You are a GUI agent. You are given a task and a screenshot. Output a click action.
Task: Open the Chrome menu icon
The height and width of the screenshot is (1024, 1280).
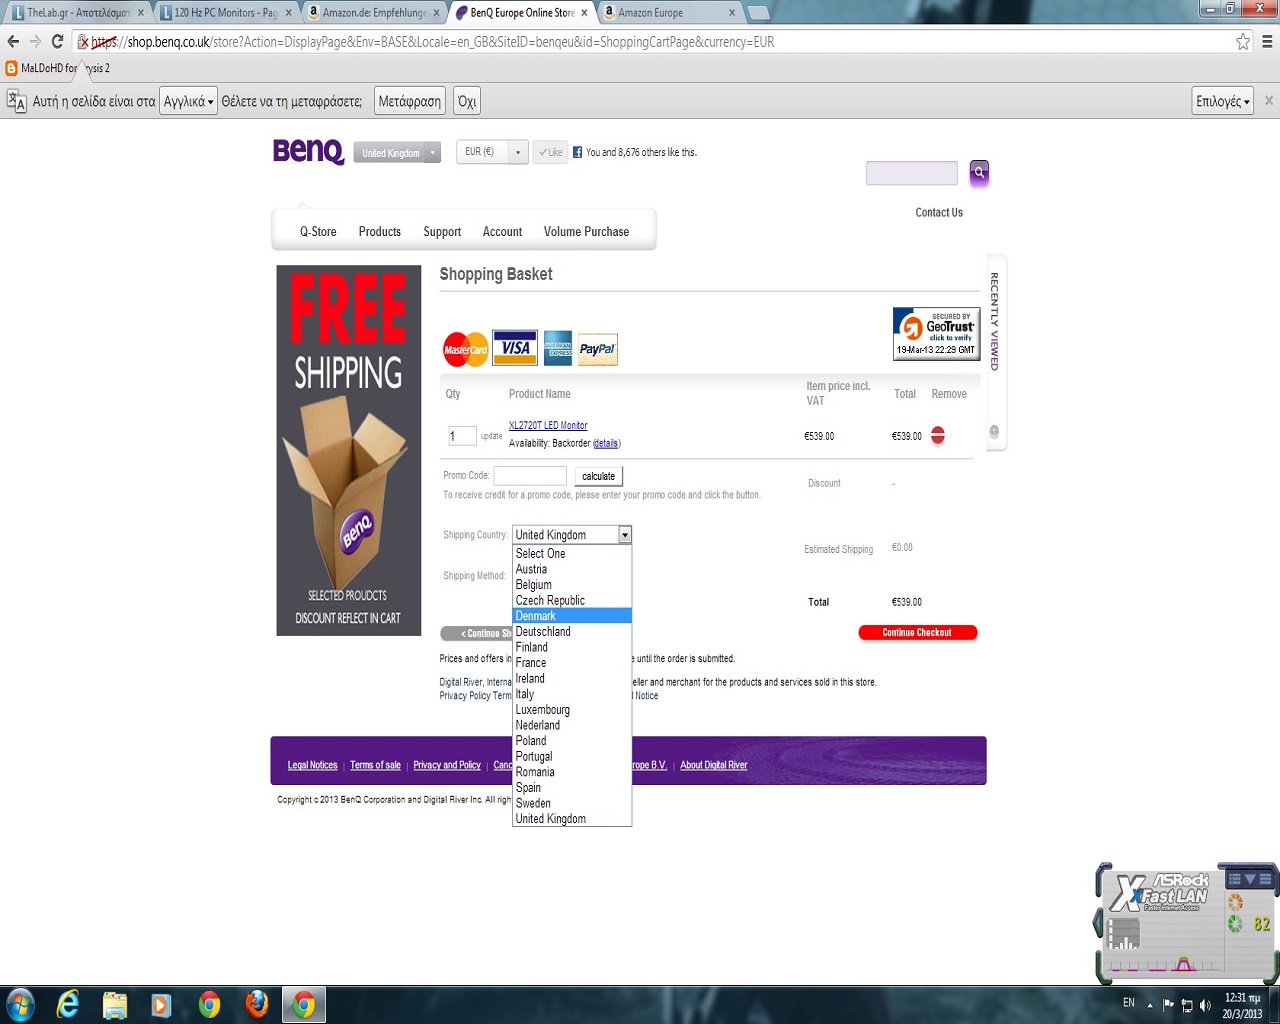point(1267,42)
